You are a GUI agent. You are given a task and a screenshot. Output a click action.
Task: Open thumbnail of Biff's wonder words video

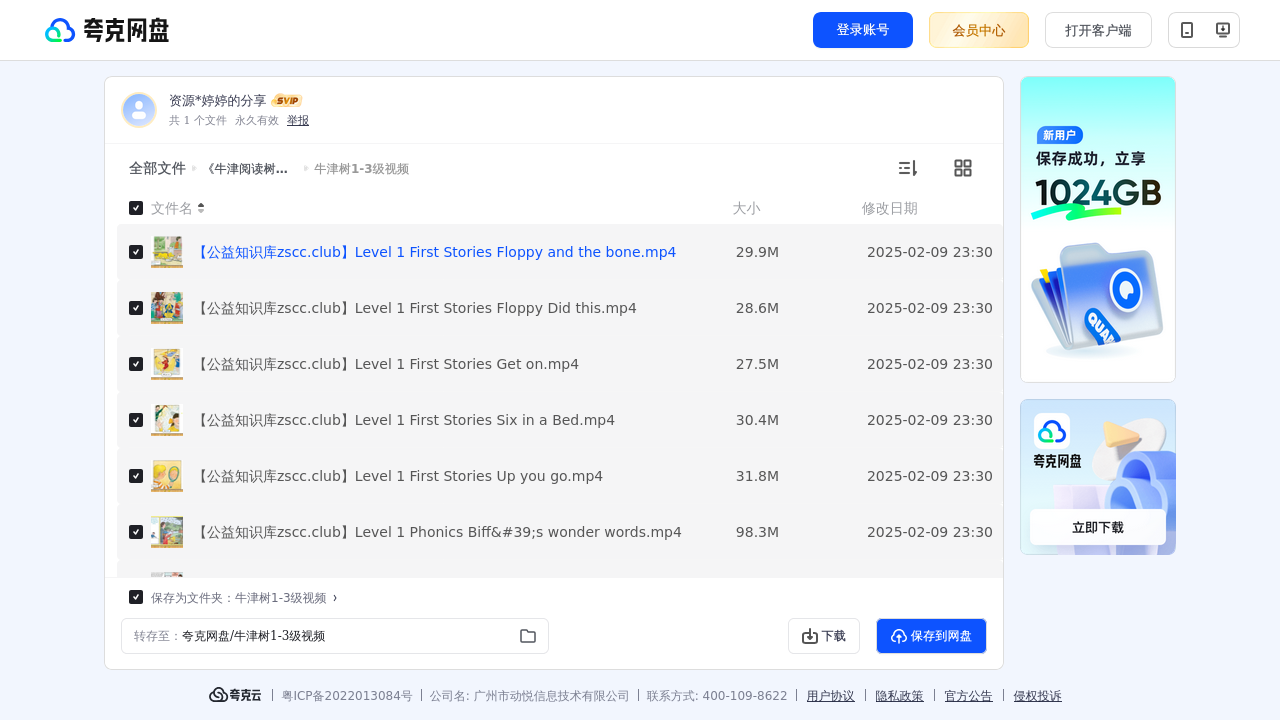(x=167, y=532)
